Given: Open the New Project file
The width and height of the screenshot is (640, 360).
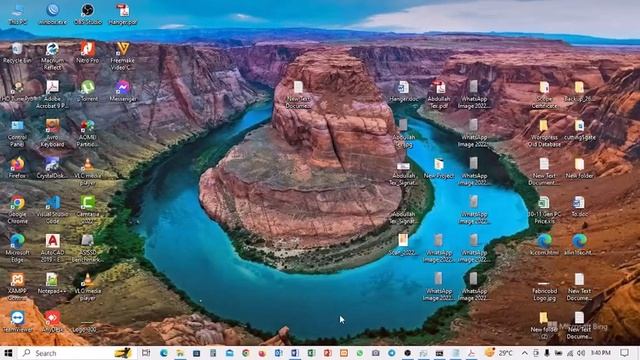Looking at the screenshot, I should (439, 168).
